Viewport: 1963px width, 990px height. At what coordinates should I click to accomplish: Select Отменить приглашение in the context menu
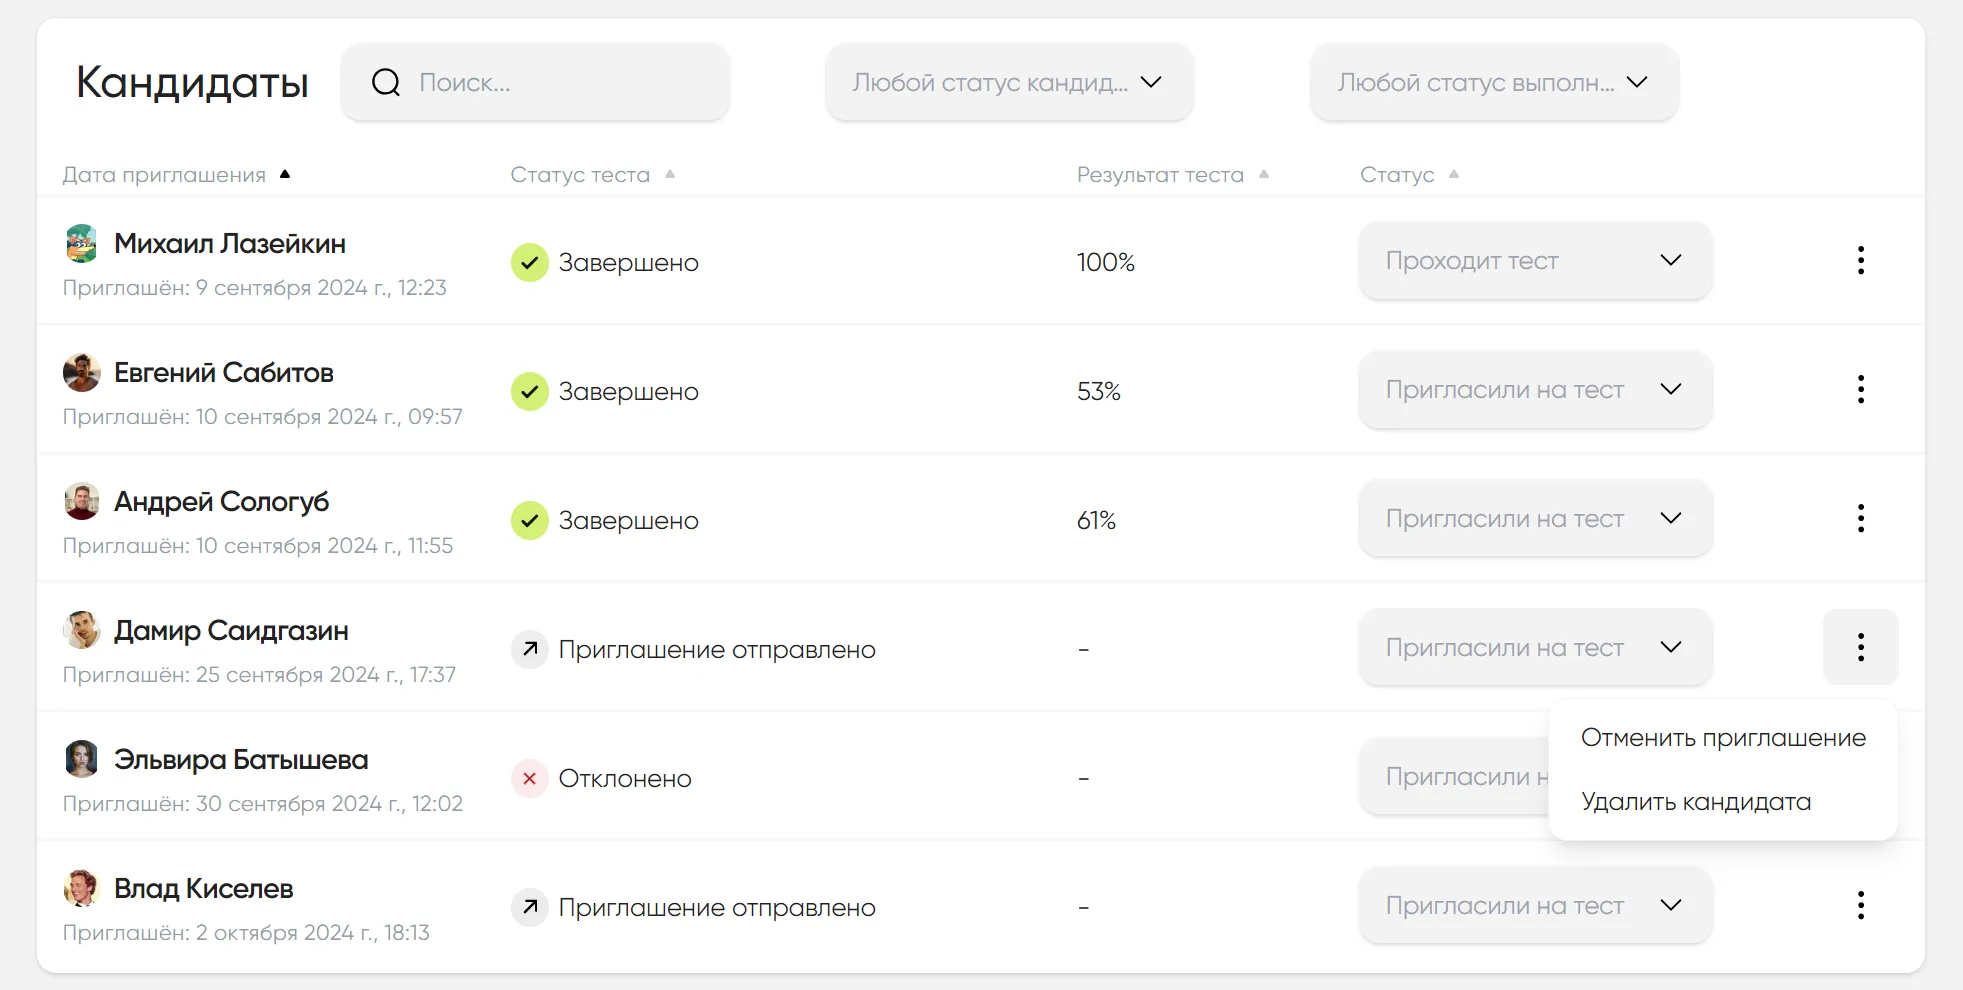click(x=1723, y=738)
